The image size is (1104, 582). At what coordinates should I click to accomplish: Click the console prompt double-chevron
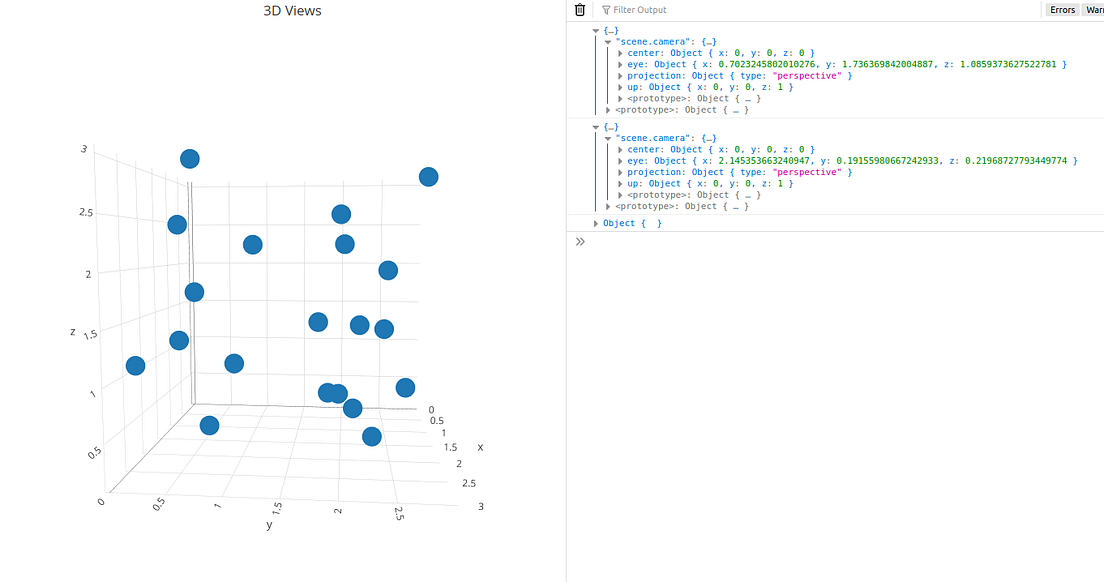click(579, 241)
